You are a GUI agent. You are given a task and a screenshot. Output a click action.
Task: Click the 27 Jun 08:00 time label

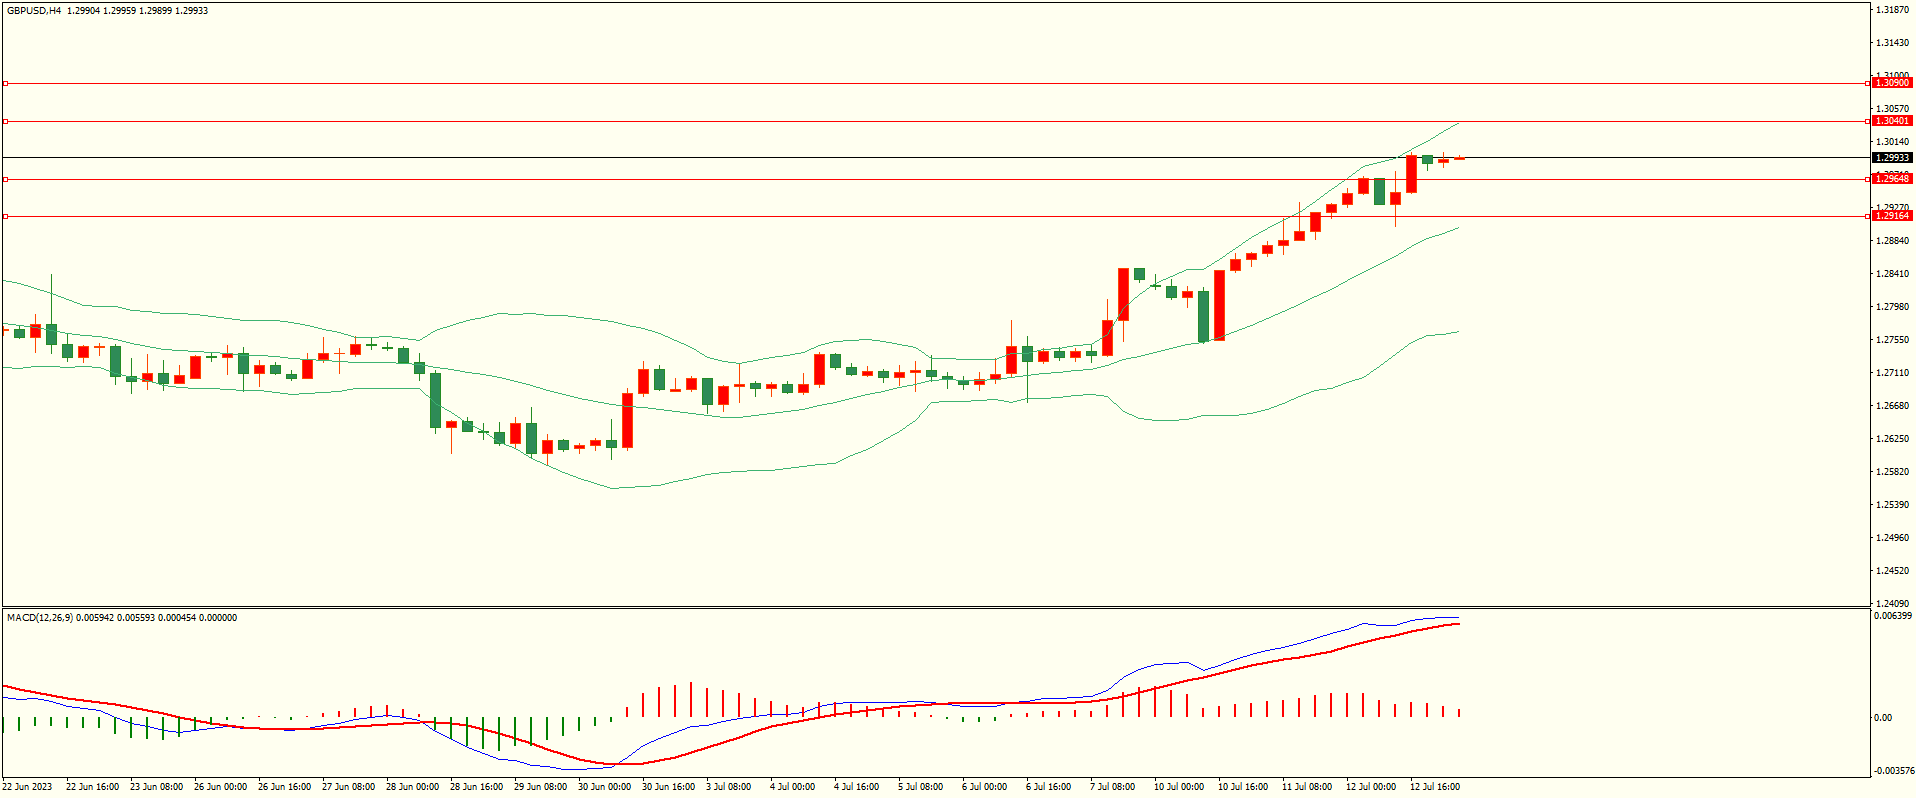point(348,787)
